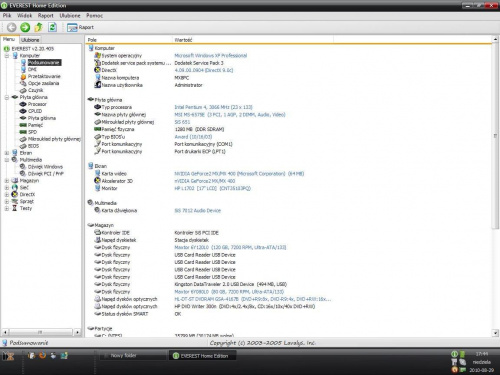500x375 pixels.
Task: Select Dźwięk Windows tree item
Action: (45, 167)
